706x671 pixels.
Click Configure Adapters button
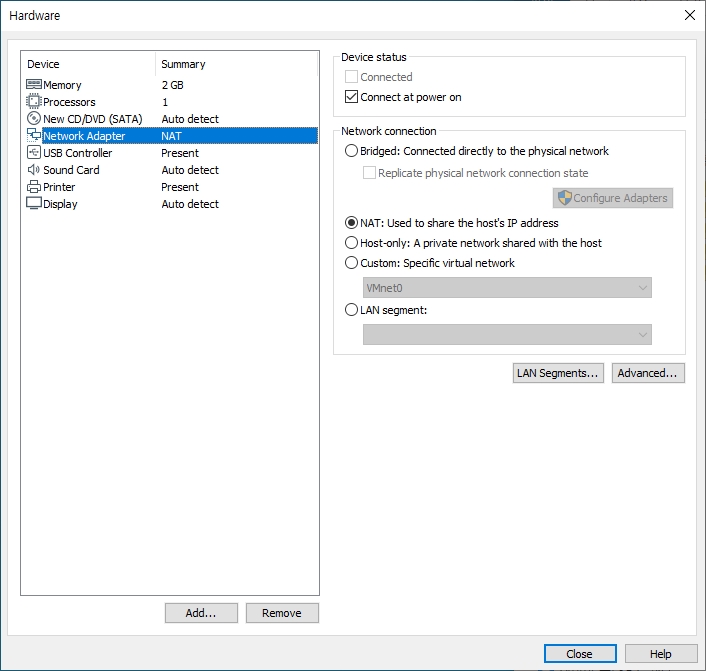point(613,198)
